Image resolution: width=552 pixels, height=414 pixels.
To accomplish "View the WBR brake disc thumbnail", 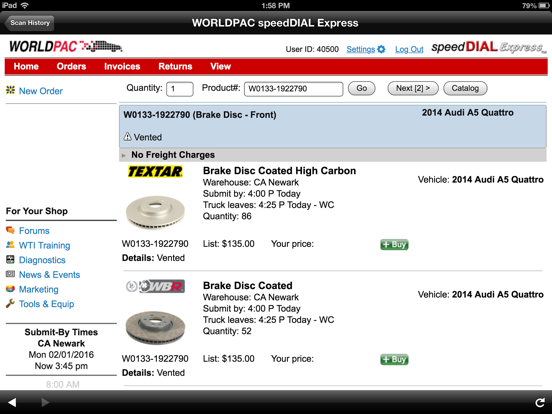I will (x=155, y=327).
